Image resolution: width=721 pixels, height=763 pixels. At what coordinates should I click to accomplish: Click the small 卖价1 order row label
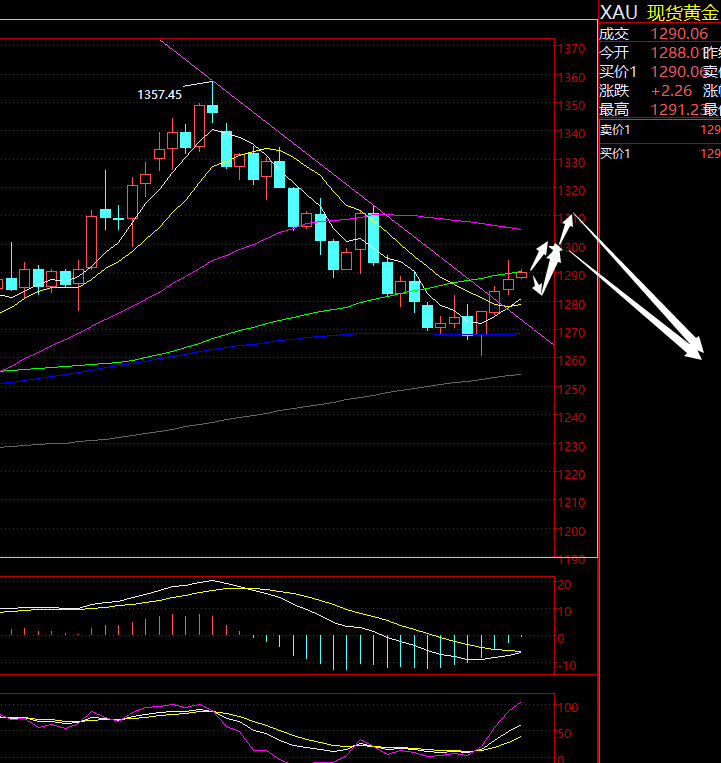pos(615,130)
